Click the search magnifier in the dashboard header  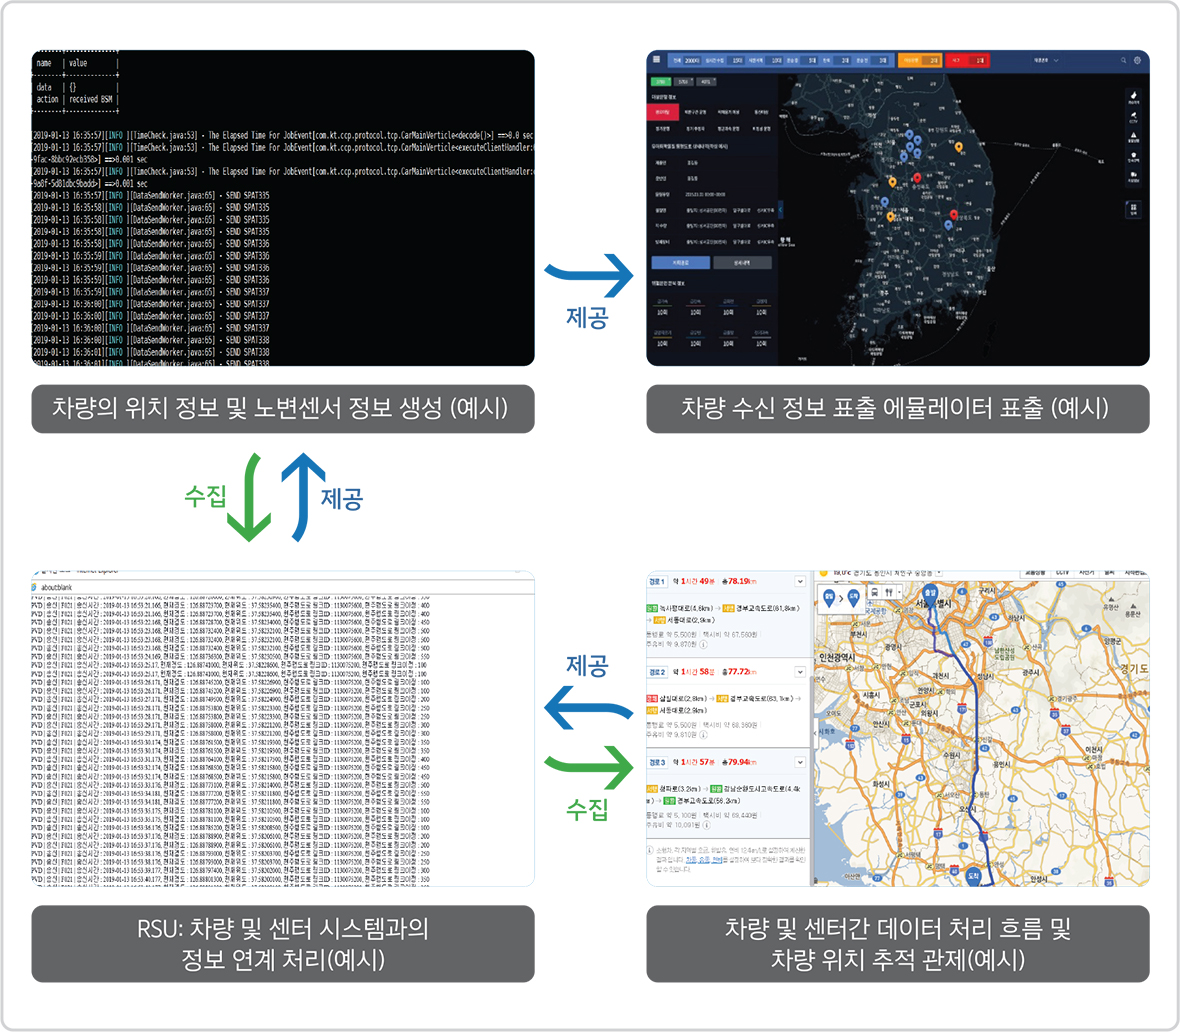(1123, 61)
